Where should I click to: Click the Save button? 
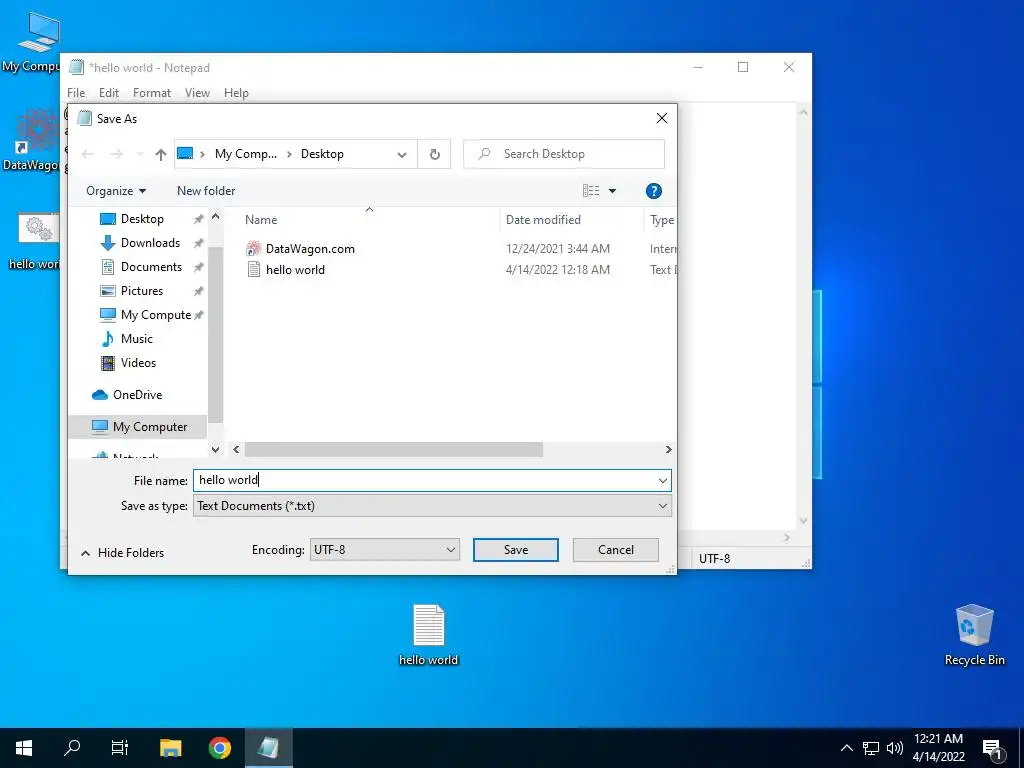[x=516, y=550]
